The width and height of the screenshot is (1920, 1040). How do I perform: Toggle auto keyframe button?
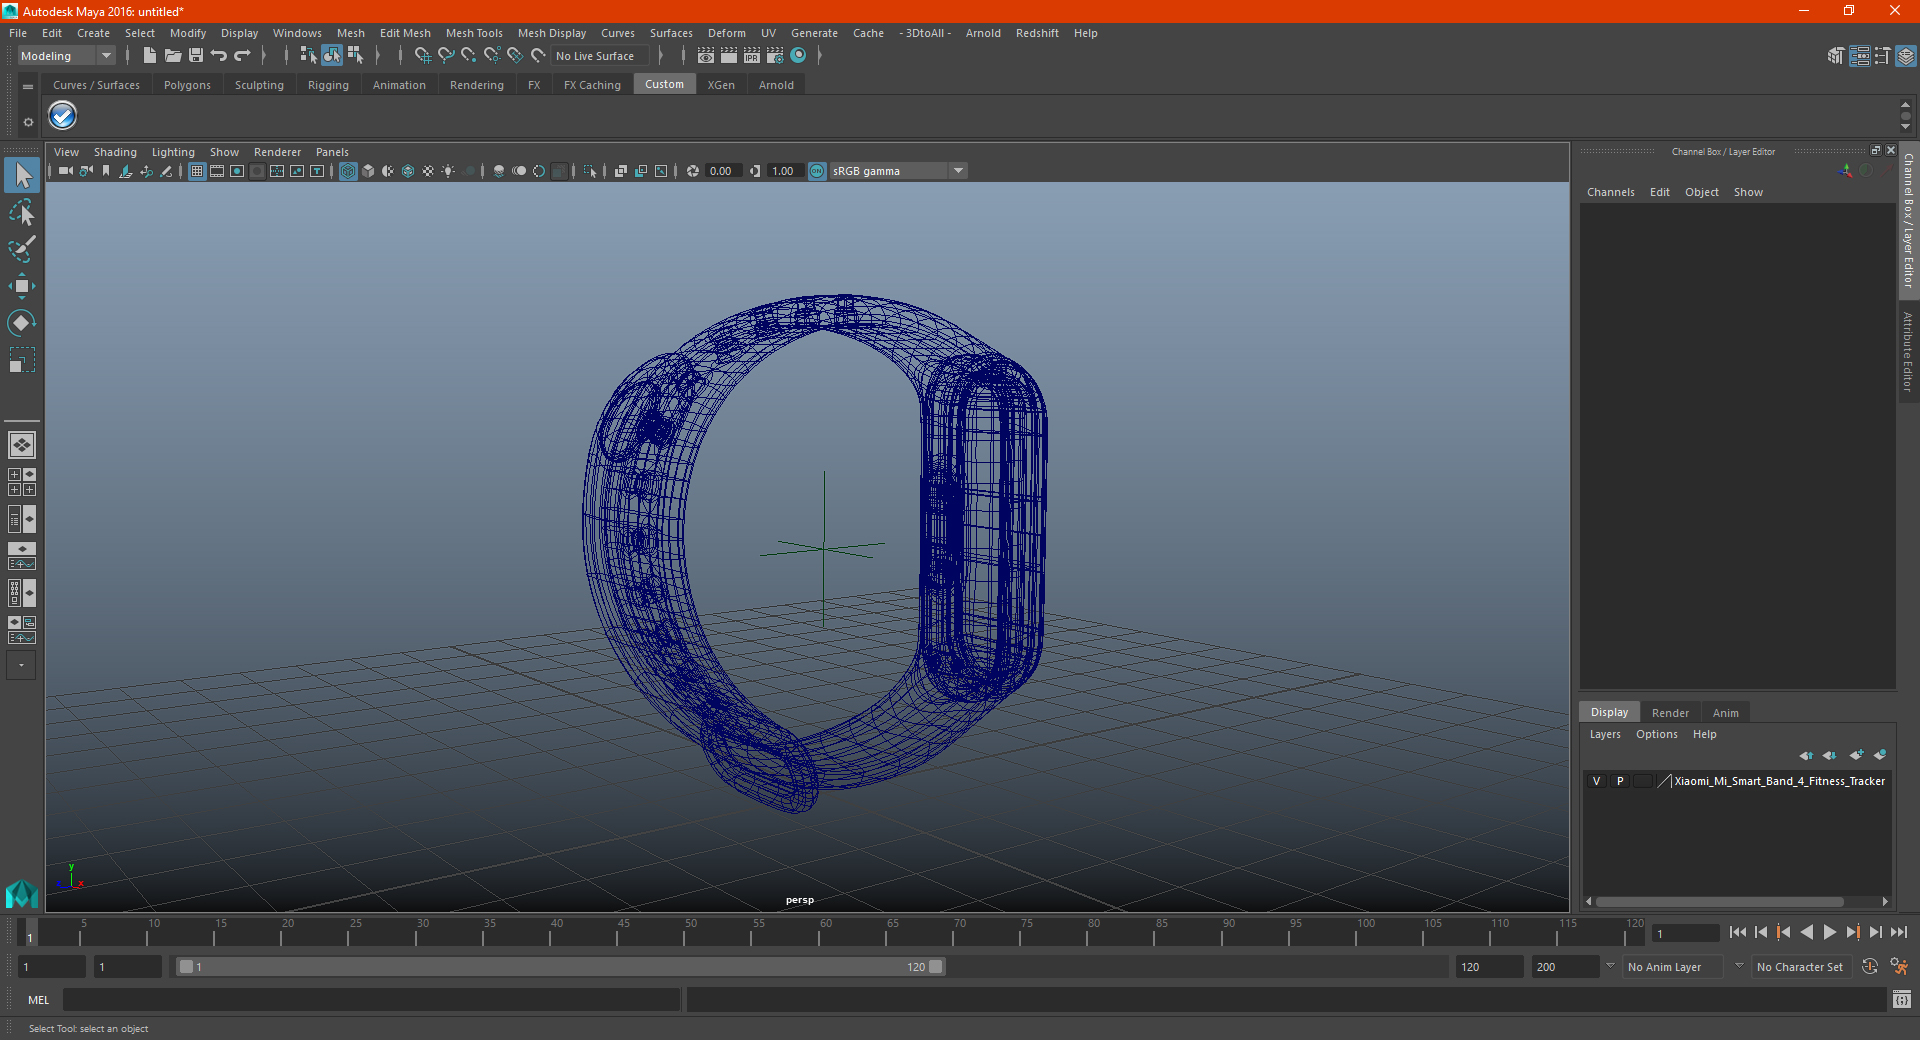click(1870, 967)
